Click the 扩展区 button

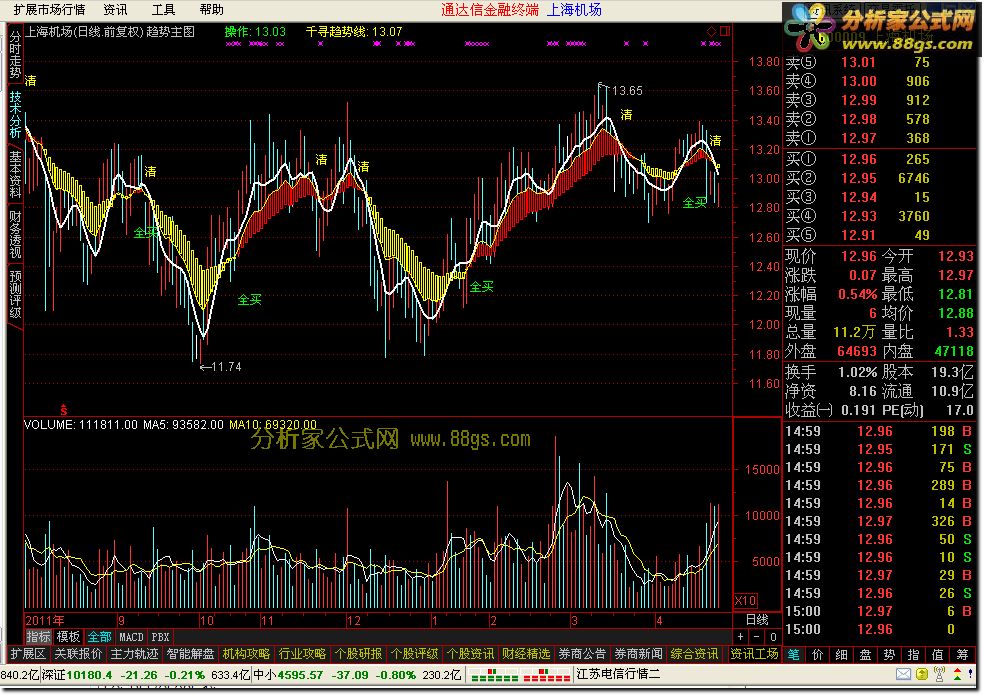28,654
